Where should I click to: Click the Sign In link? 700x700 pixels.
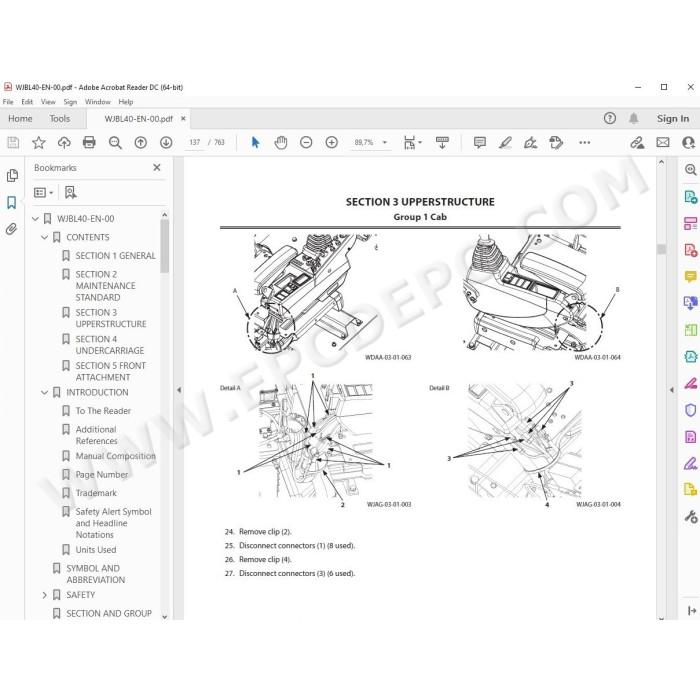[x=673, y=118]
